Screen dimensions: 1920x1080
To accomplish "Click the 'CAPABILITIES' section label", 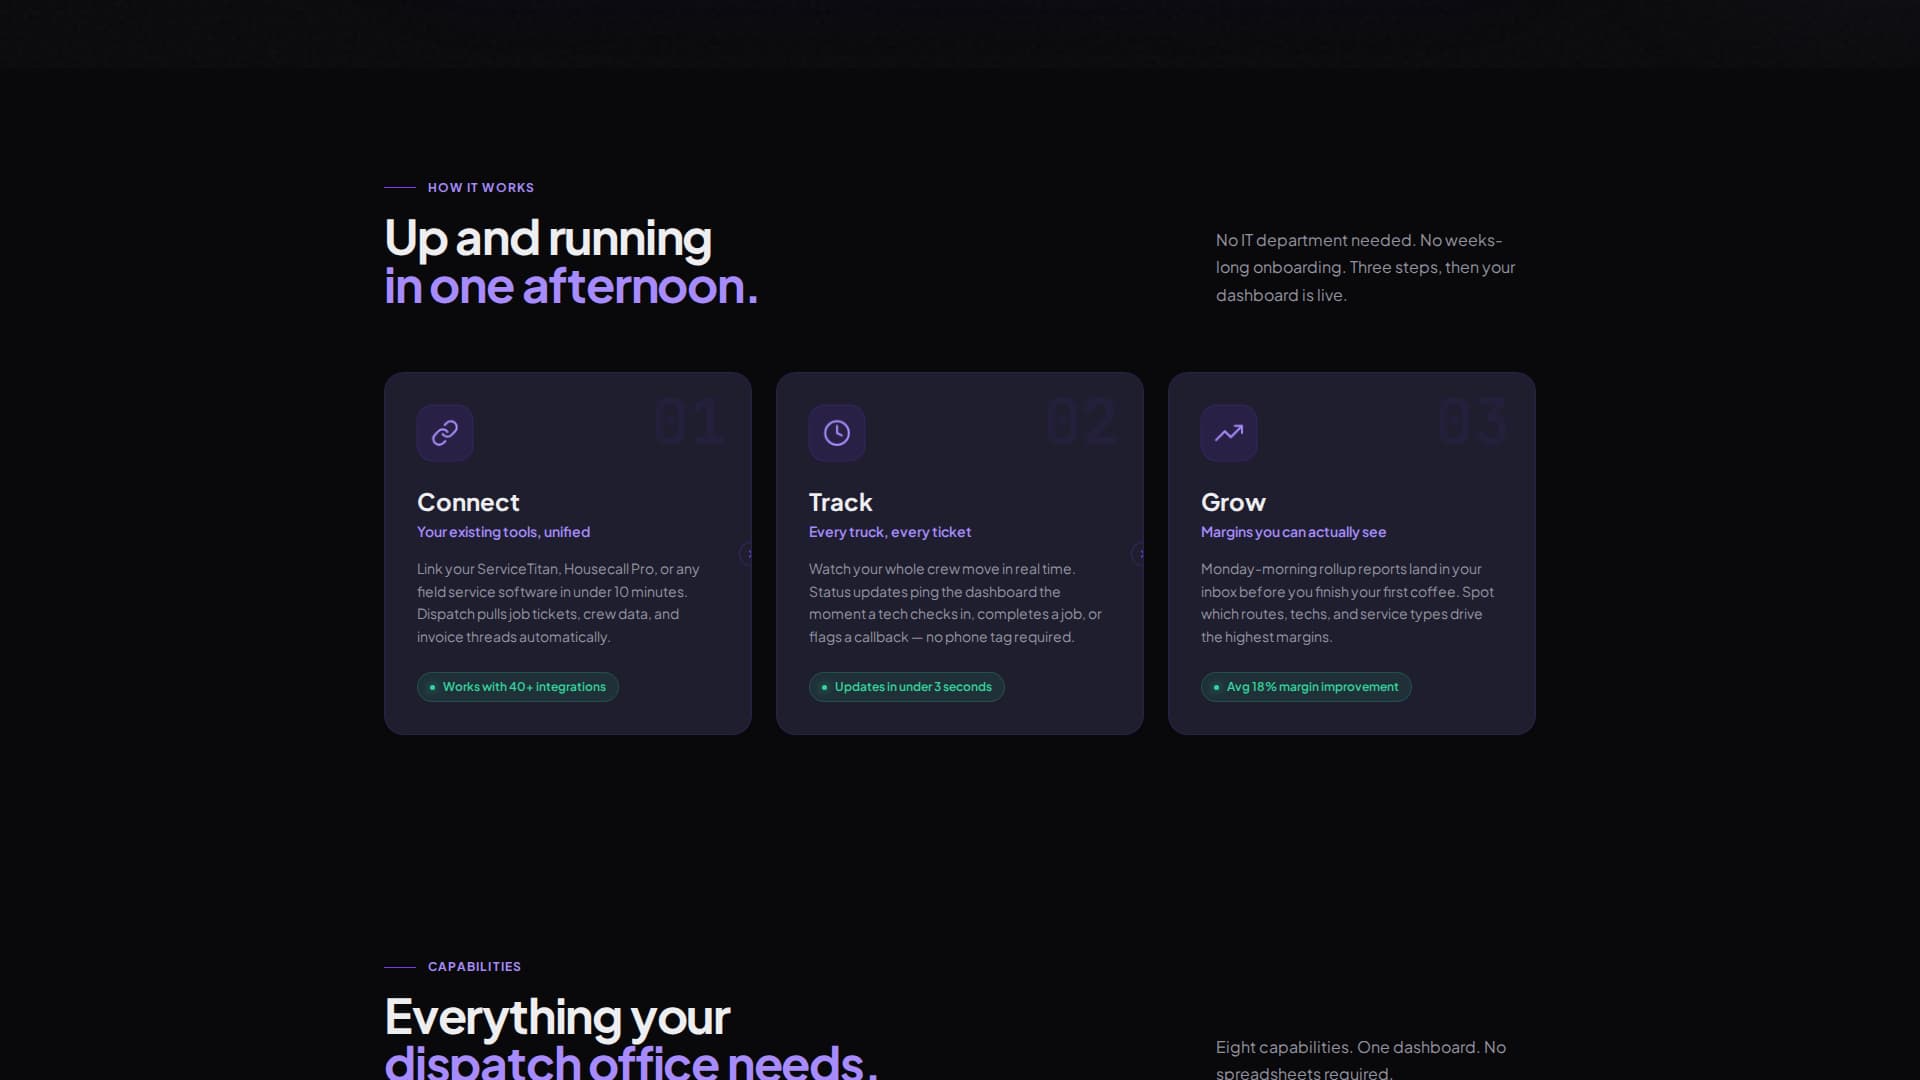I will (x=474, y=966).
